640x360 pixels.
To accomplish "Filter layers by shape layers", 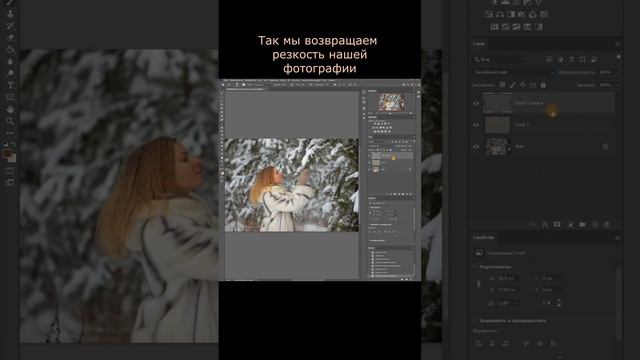I will (582, 60).
